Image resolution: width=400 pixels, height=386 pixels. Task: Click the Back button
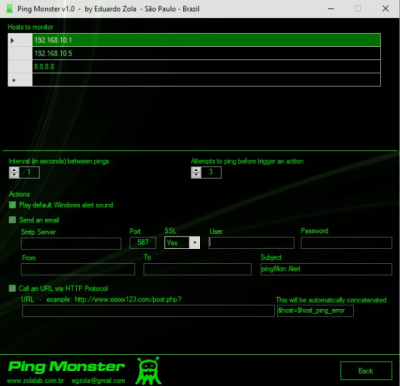pyautogui.click(x=366, y=371)
